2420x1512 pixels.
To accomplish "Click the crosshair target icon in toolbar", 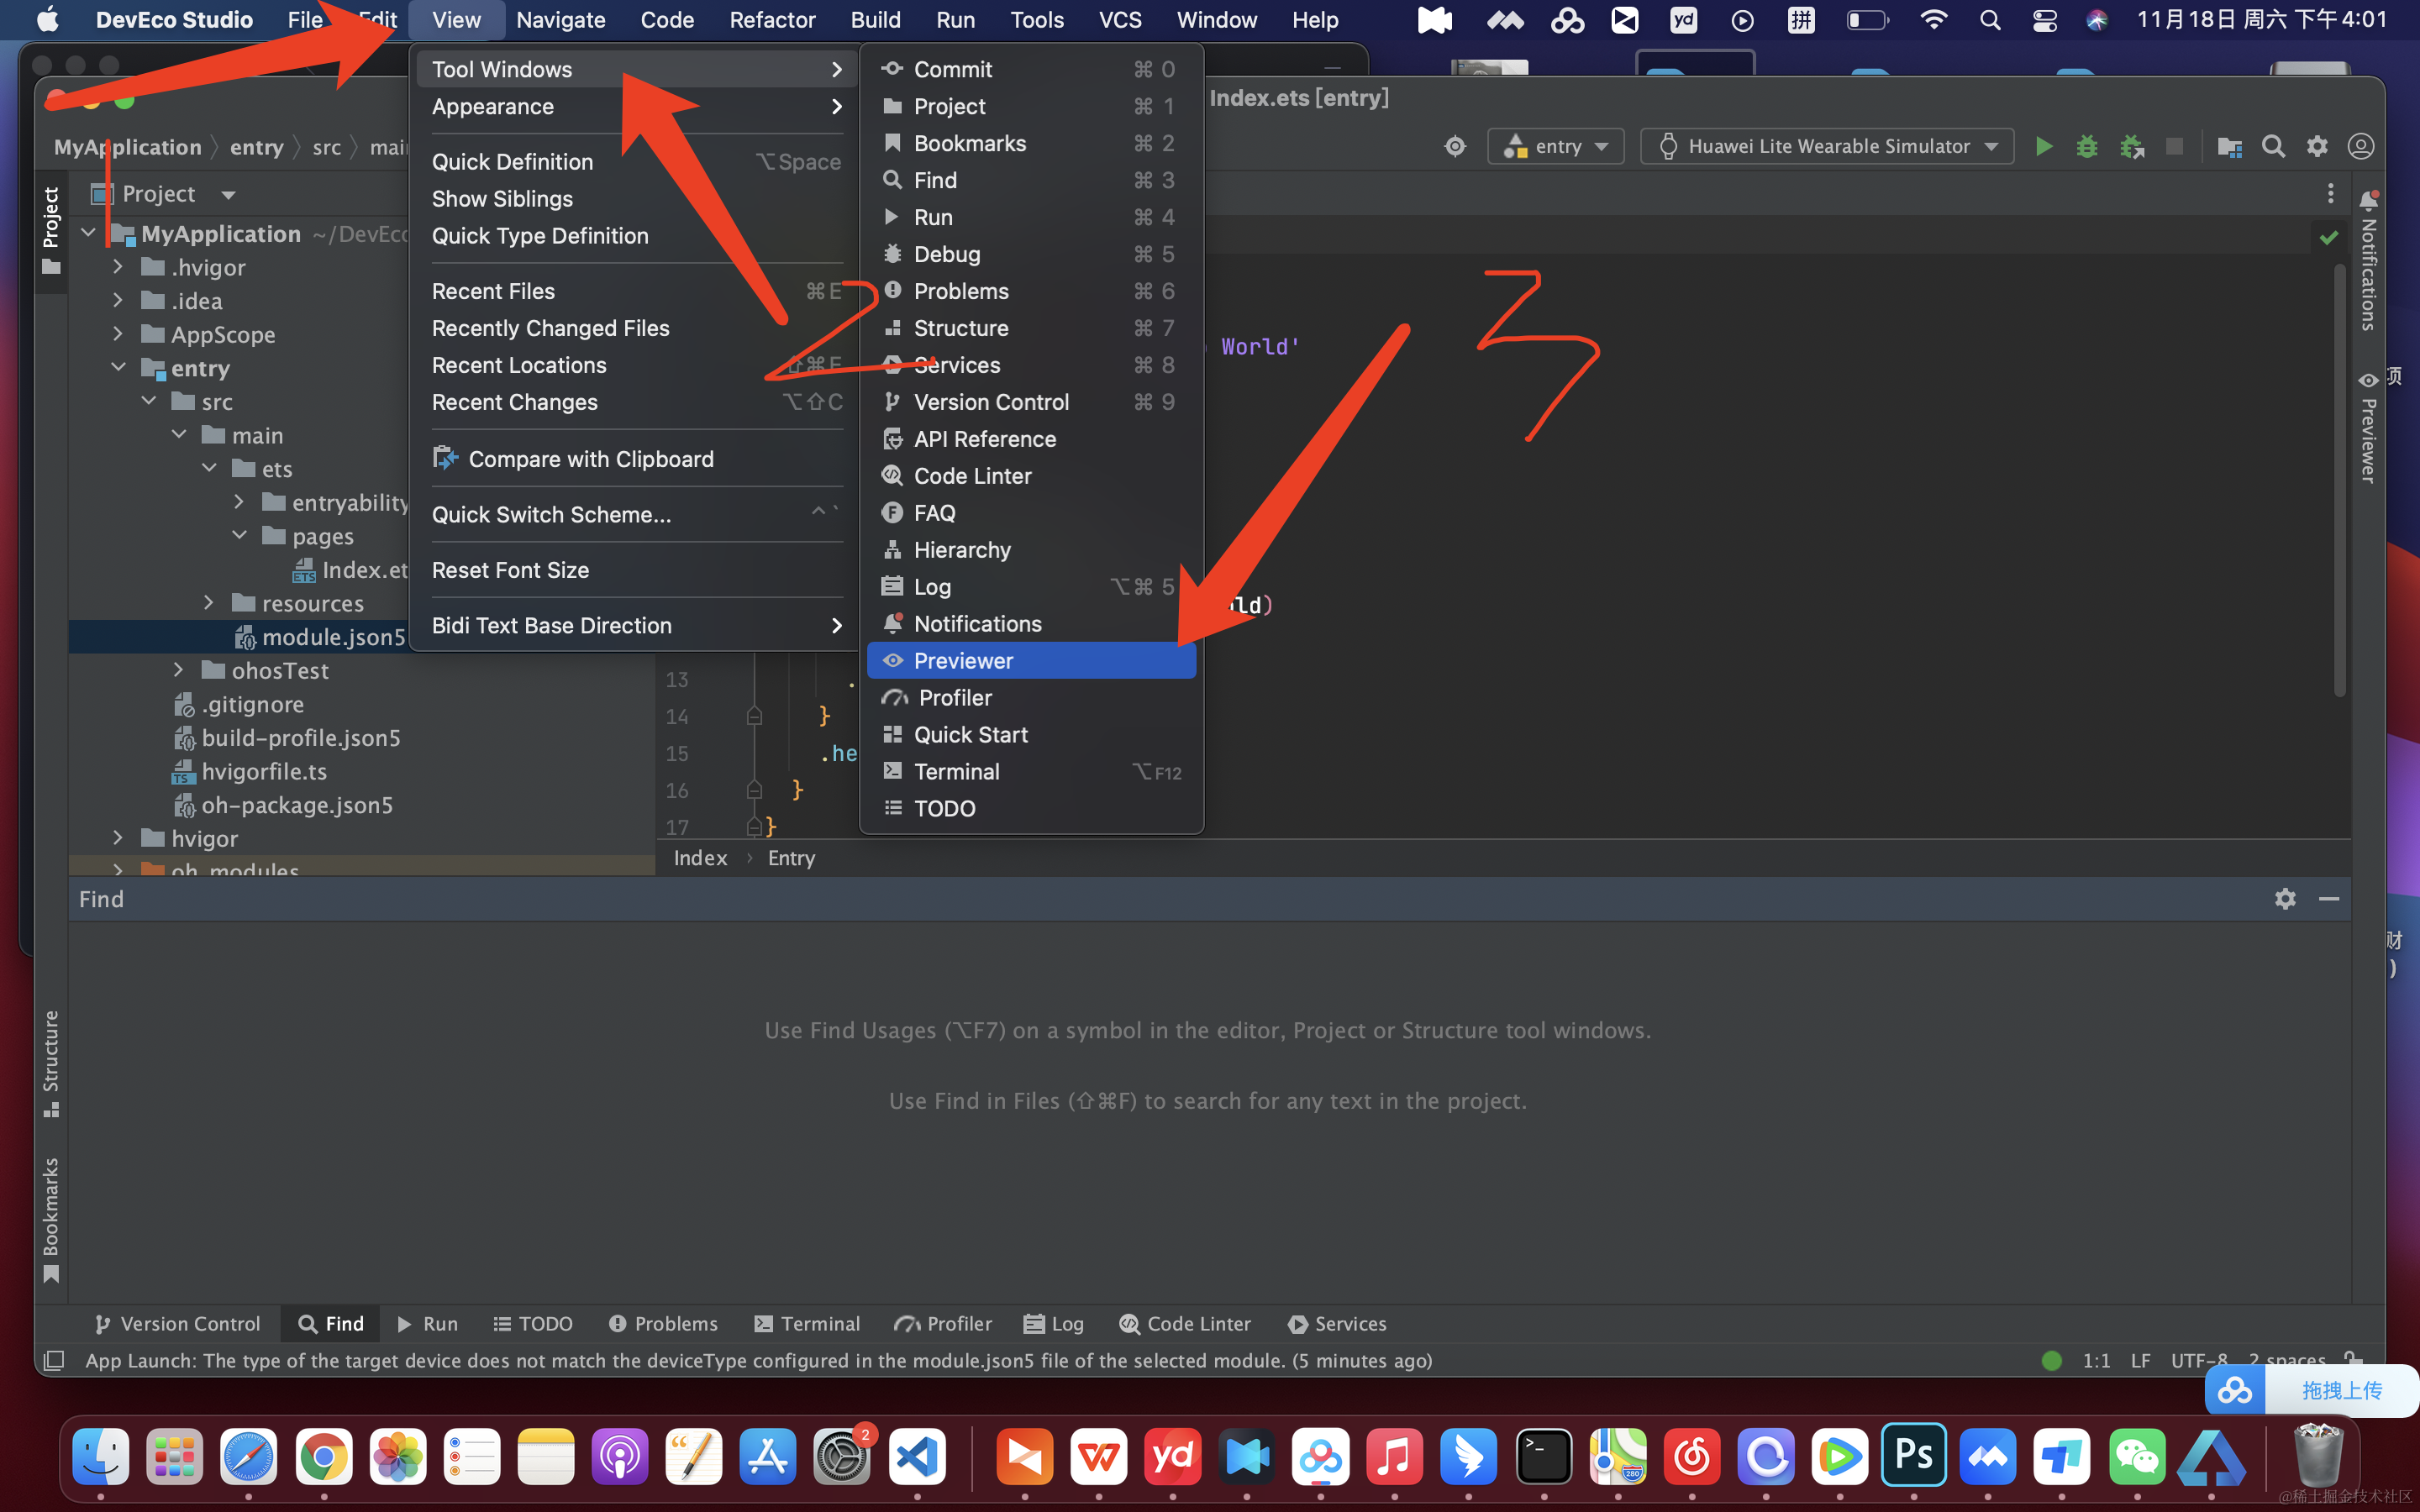I will tap(1455, 147).
